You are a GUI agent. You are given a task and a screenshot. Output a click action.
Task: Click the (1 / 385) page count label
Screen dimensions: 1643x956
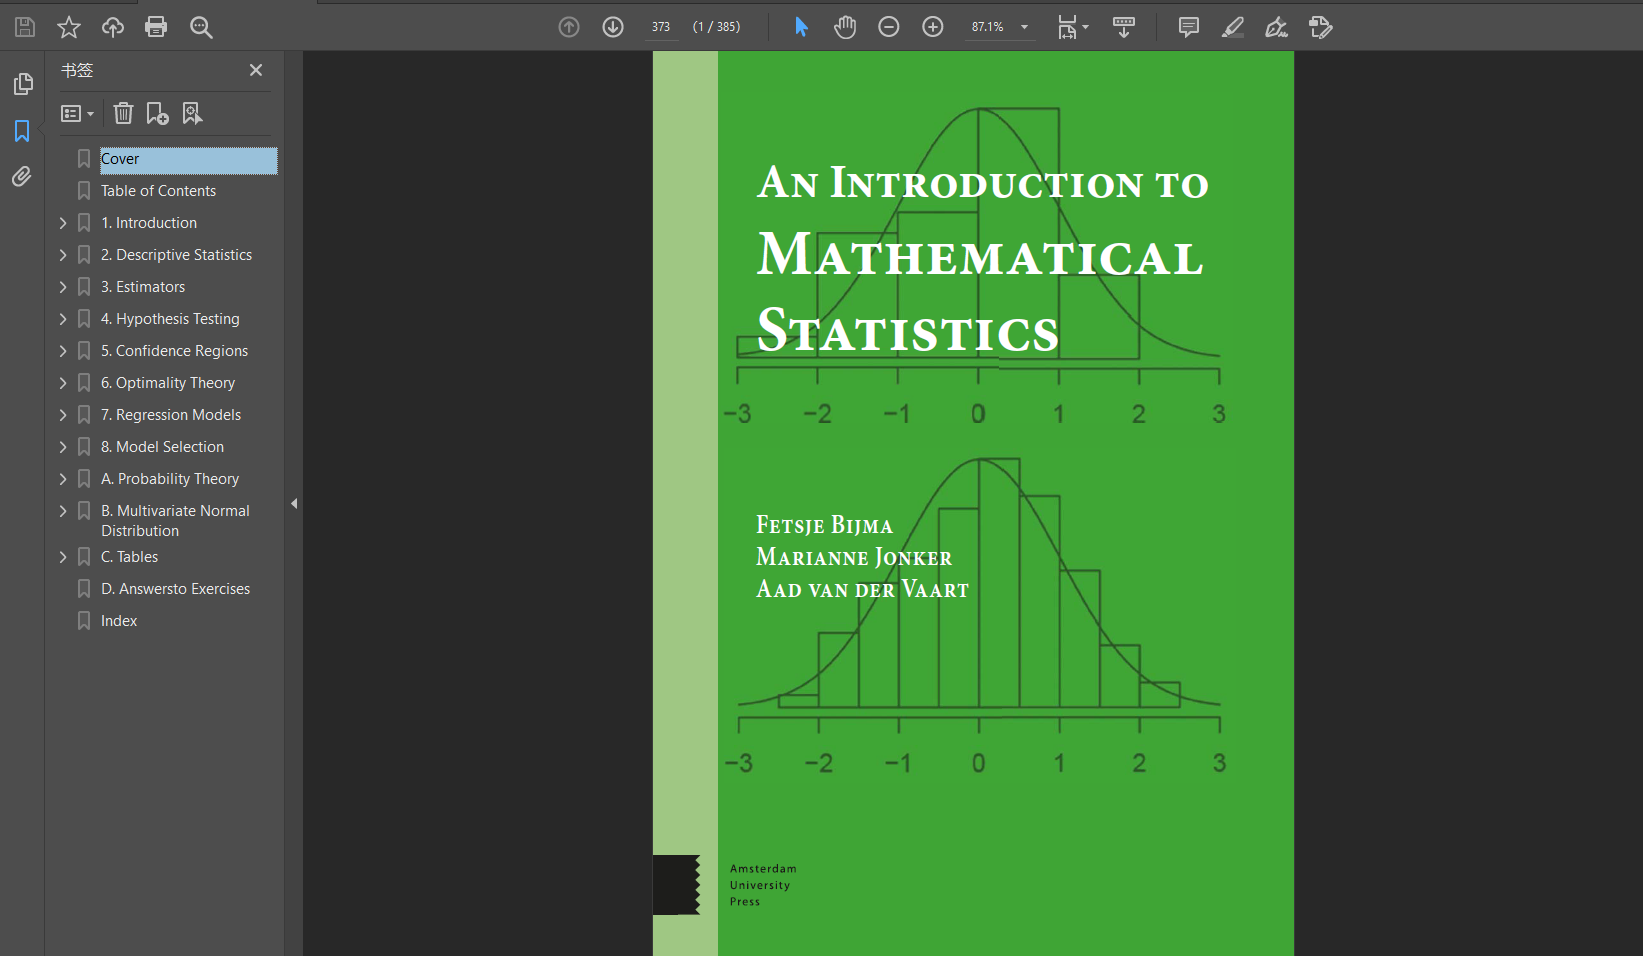tap(716, 27)
